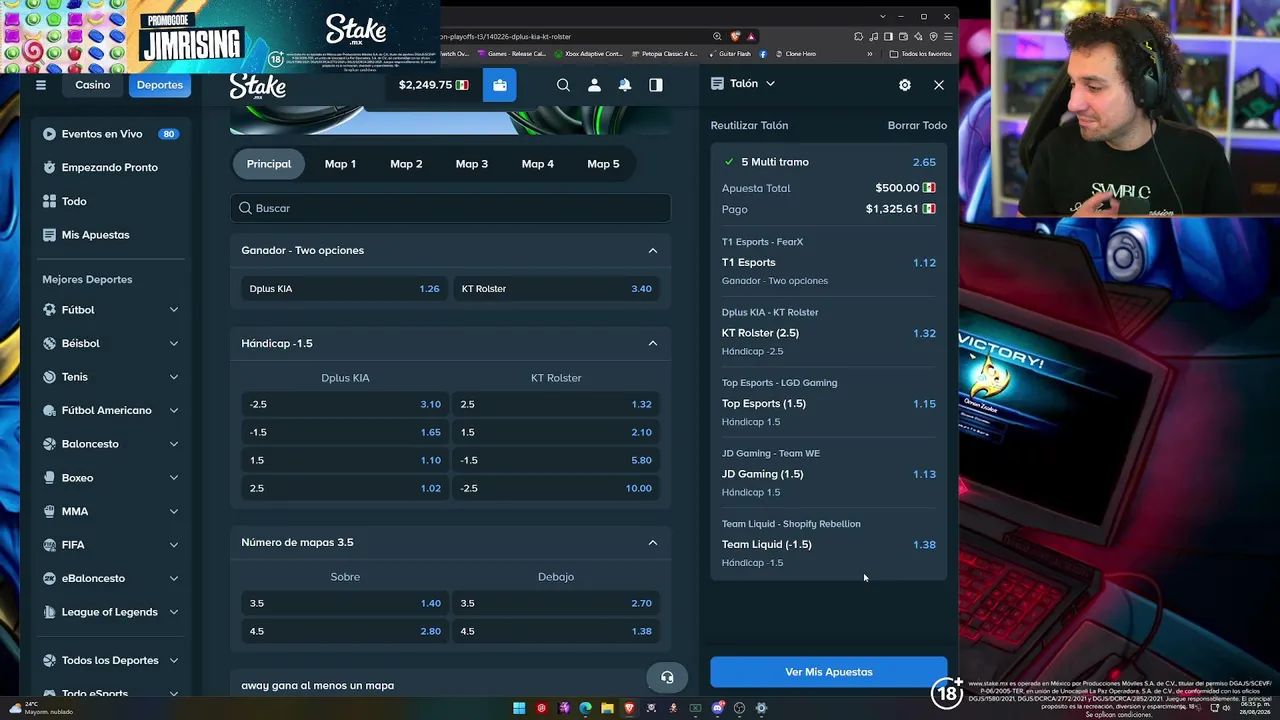Open the wallet deposit button
Screen dimensions: 1280x720
(x=500, y=85)
